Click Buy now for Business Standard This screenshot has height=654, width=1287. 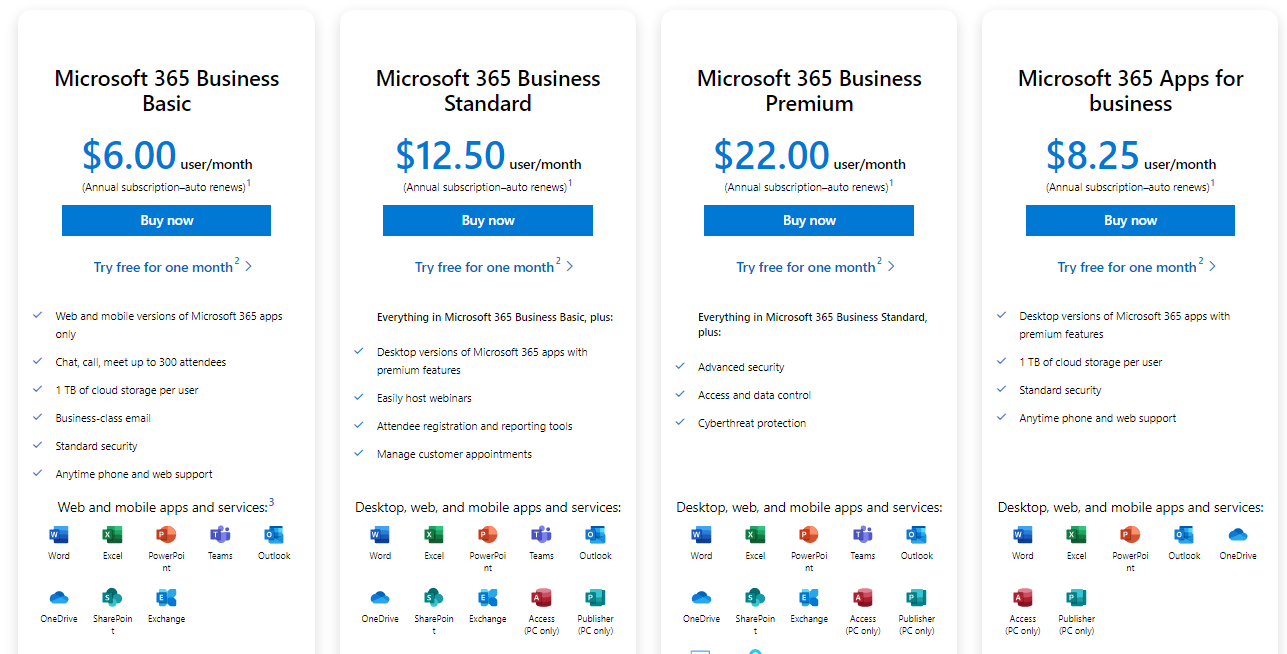tap(488, 221)
